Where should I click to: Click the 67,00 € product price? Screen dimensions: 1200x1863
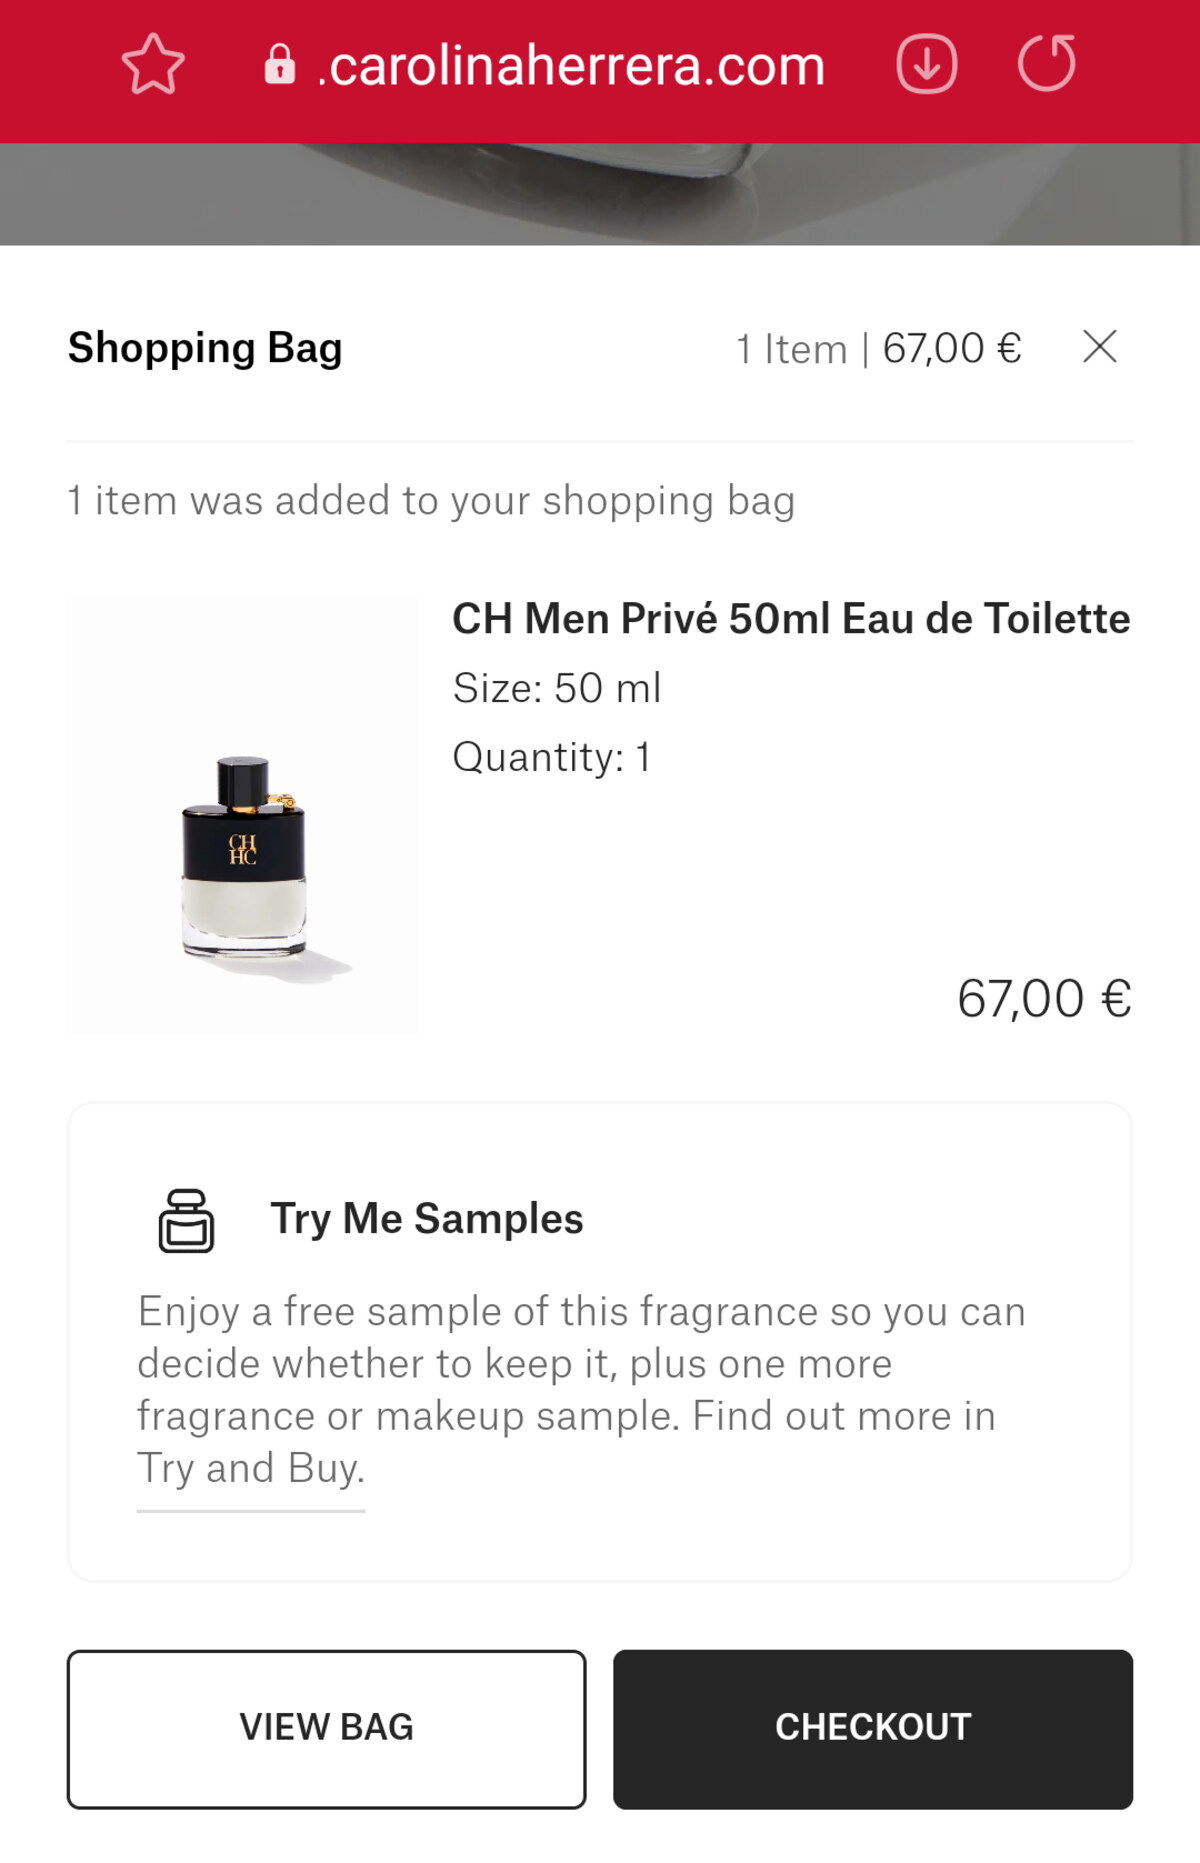click(x=1043, y=998)
